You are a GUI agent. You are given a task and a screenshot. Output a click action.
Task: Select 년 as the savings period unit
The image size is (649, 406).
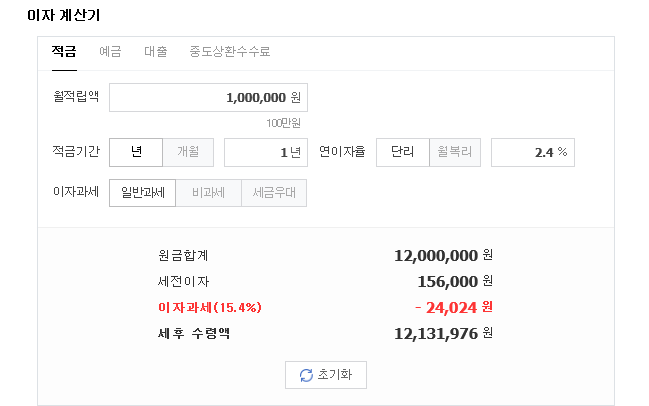pyautogui.click(x=136, y=152)
